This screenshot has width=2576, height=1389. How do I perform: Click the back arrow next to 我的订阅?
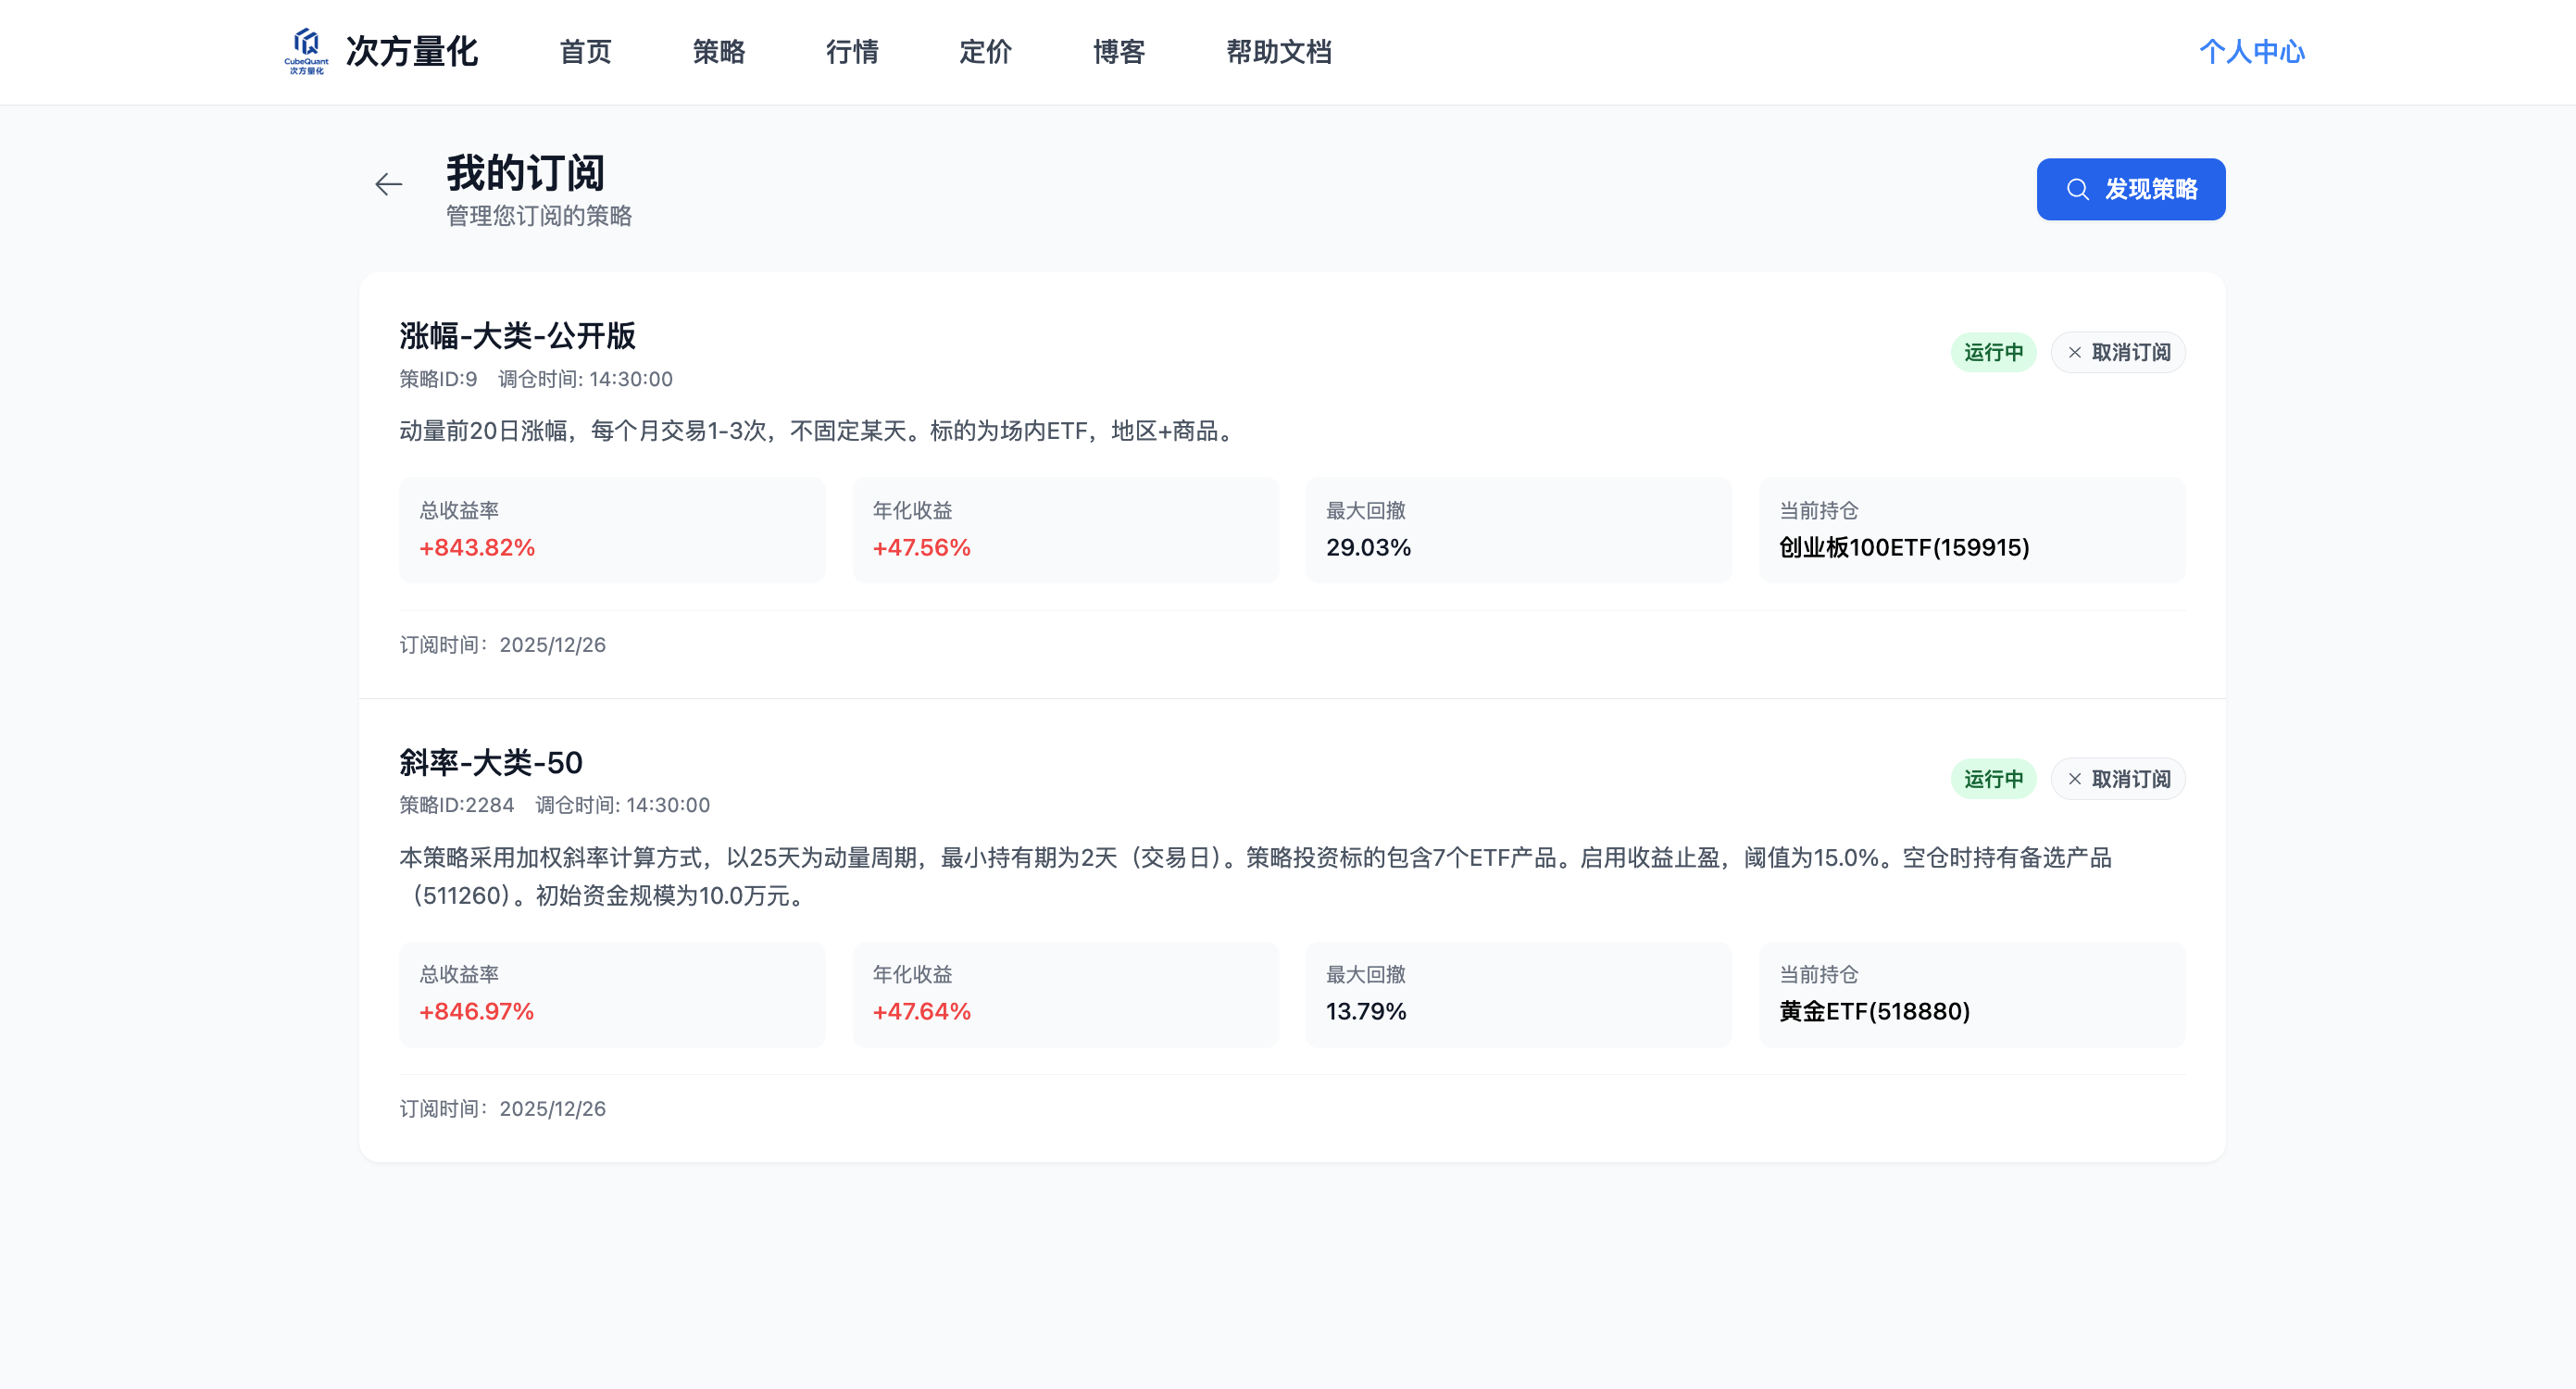tap(389, 185)
